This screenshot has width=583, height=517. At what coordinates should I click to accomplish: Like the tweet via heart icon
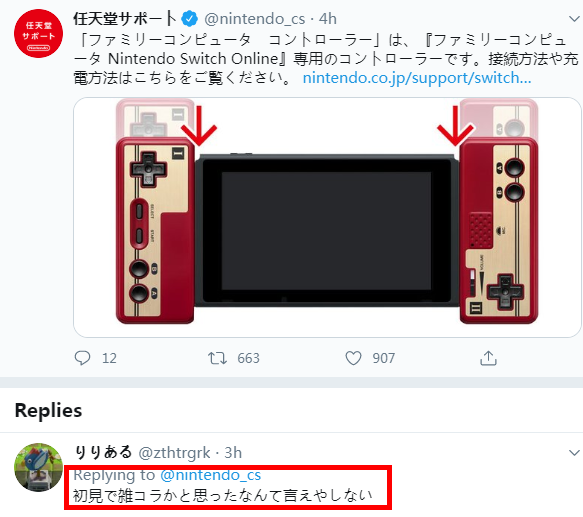tap(353, 358)
